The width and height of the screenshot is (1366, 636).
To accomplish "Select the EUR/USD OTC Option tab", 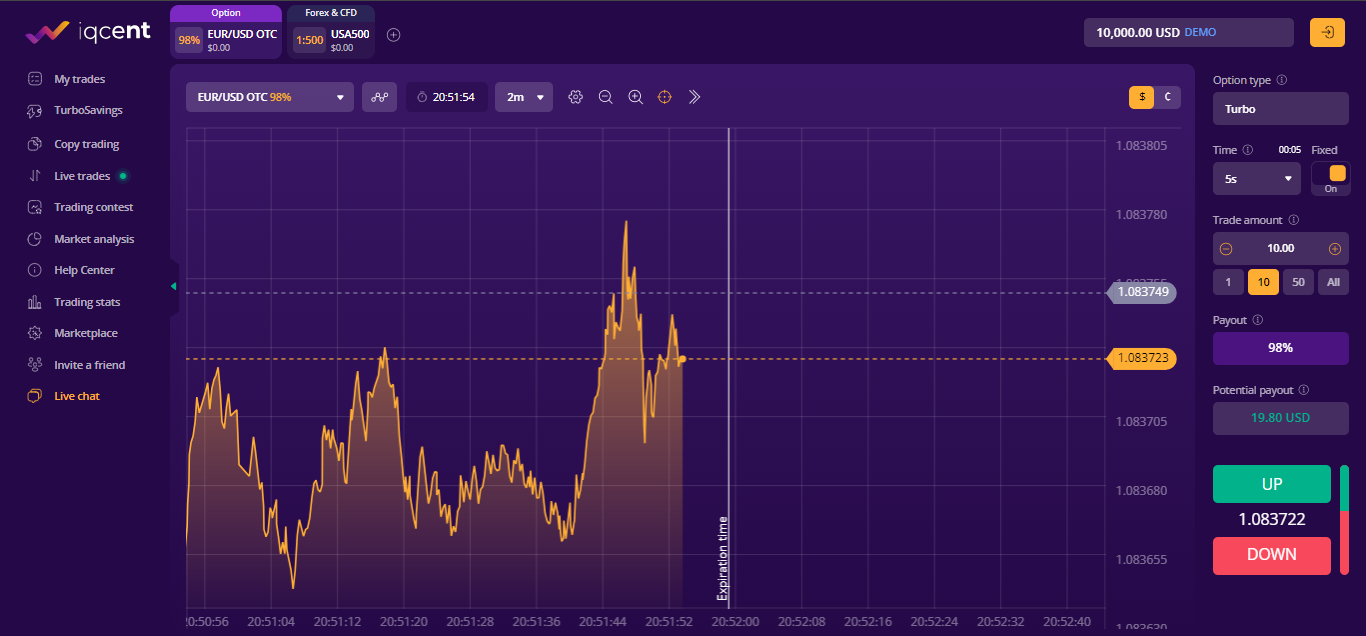I will point(226,32).
